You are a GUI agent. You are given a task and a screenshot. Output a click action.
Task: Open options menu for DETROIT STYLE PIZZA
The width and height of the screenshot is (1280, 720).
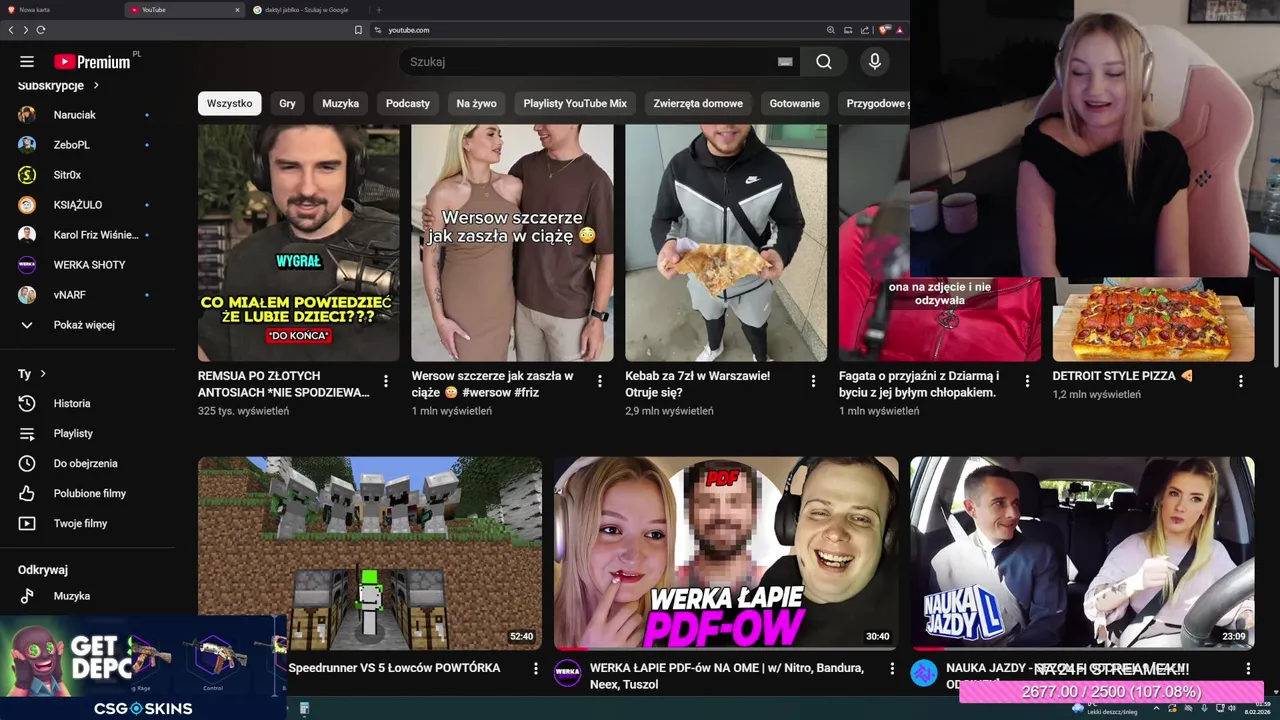point(1241,381)
